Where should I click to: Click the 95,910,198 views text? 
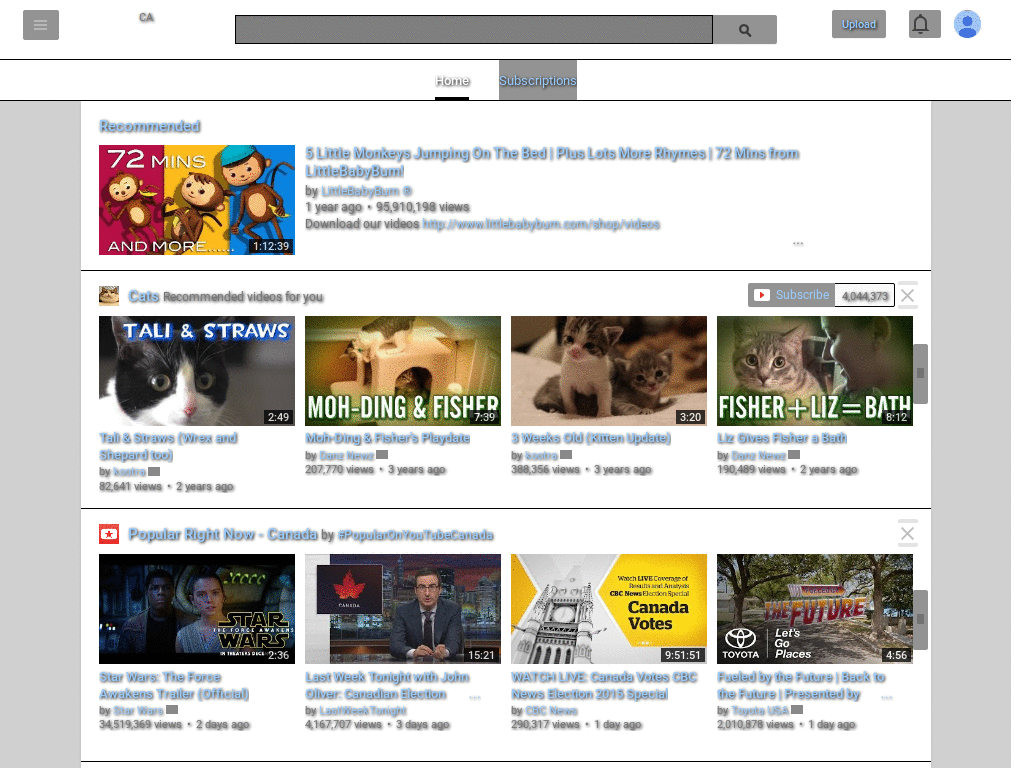tap(423, 207)
